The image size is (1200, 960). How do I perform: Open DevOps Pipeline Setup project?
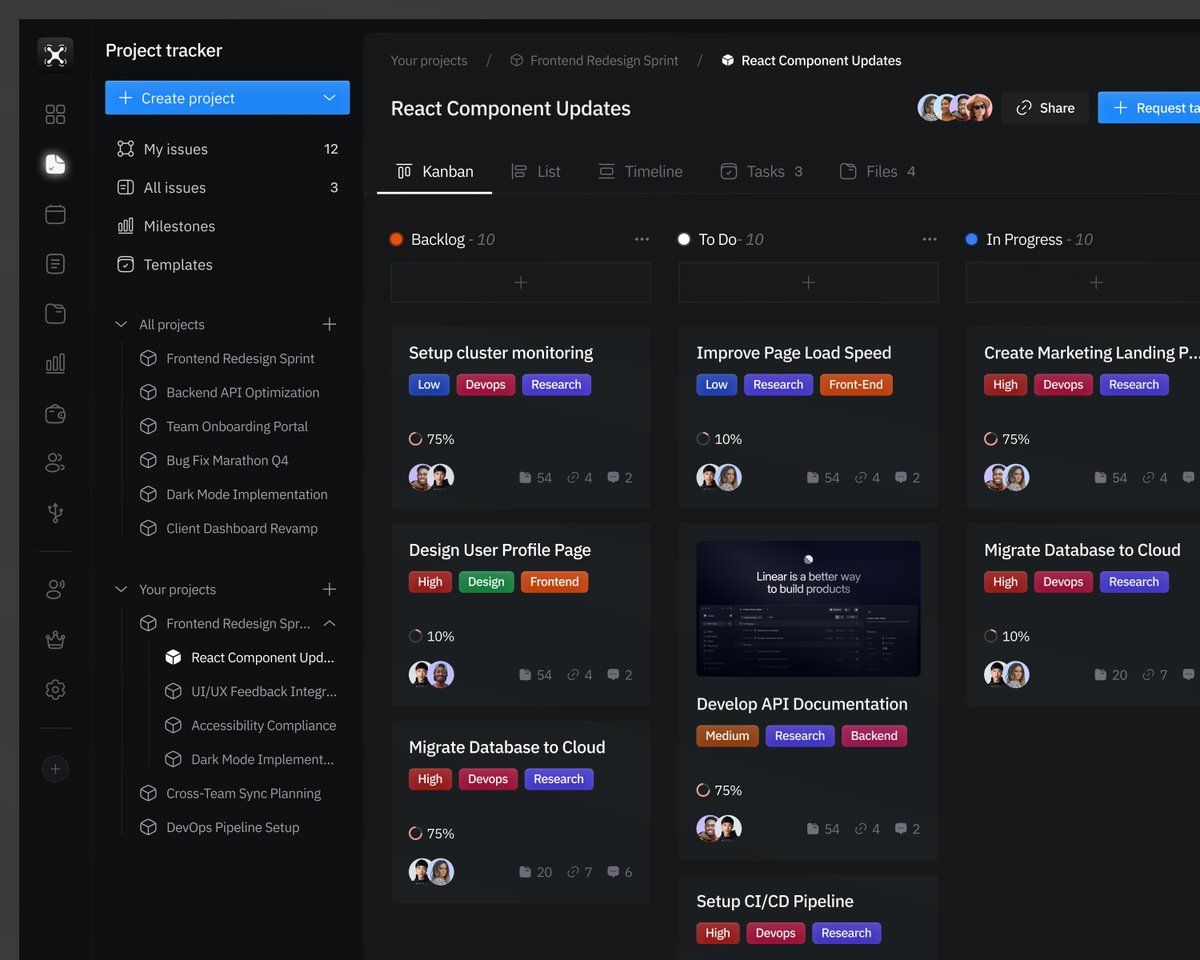coord(219,827)
